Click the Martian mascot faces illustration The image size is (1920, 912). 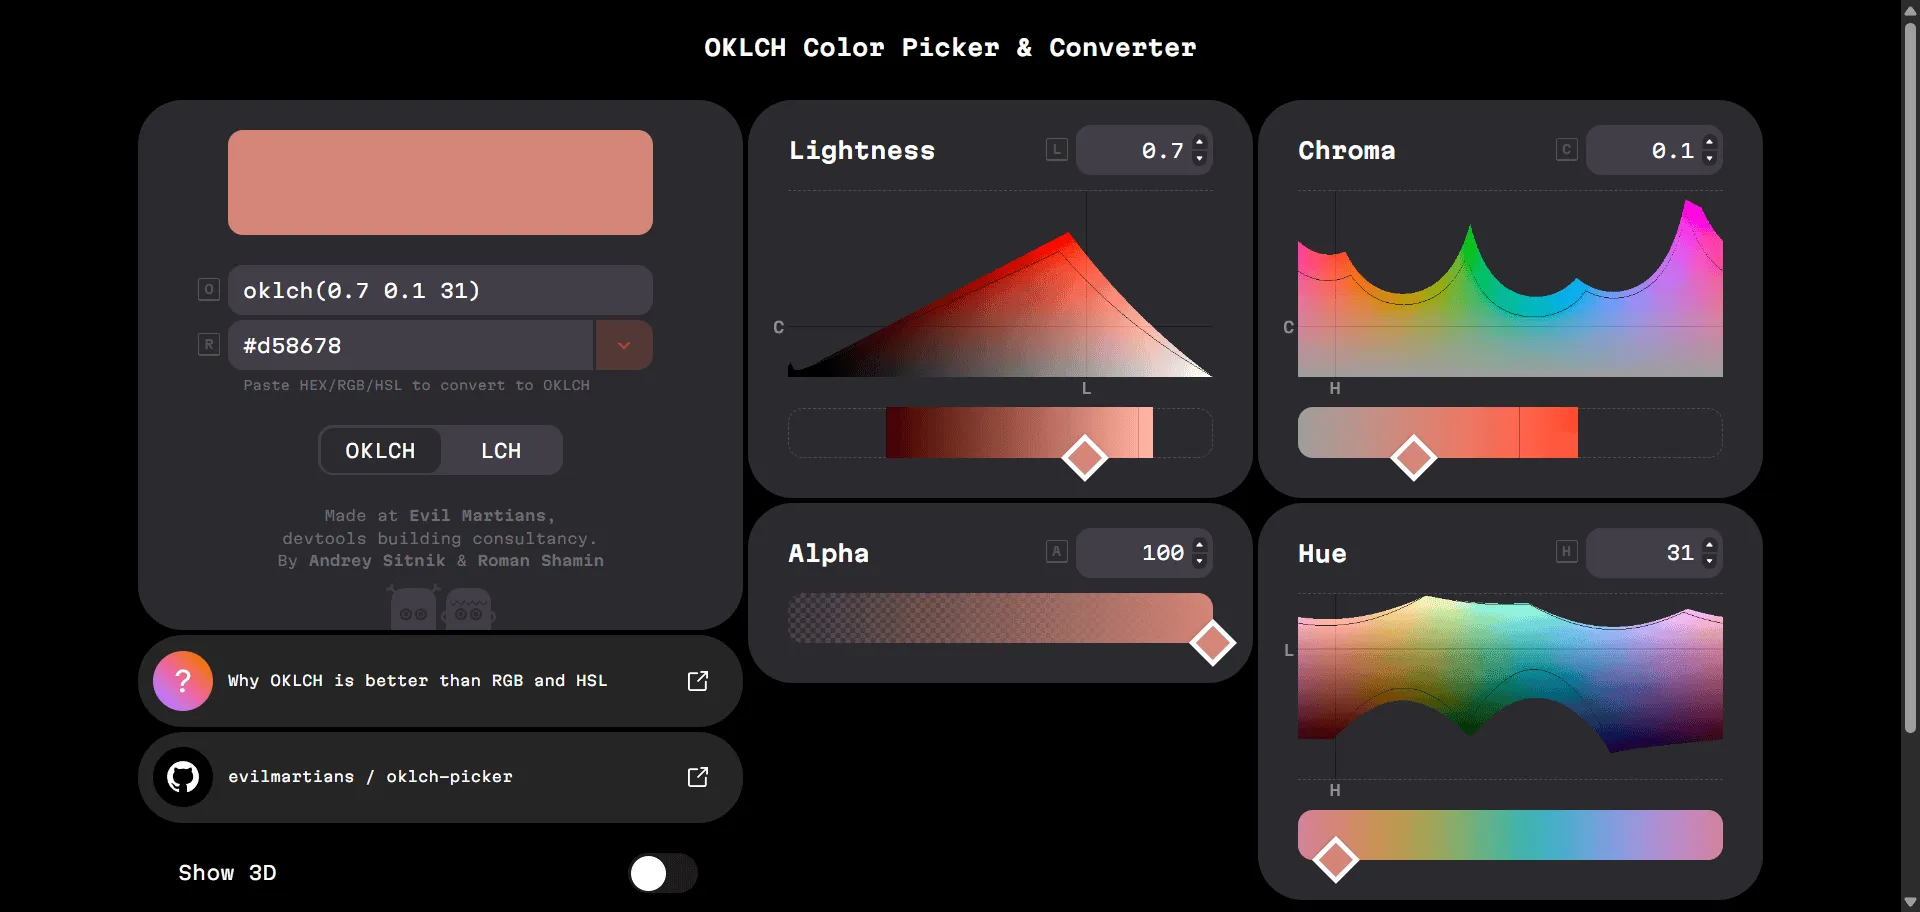pyautogui.click(x=441, y=607)
